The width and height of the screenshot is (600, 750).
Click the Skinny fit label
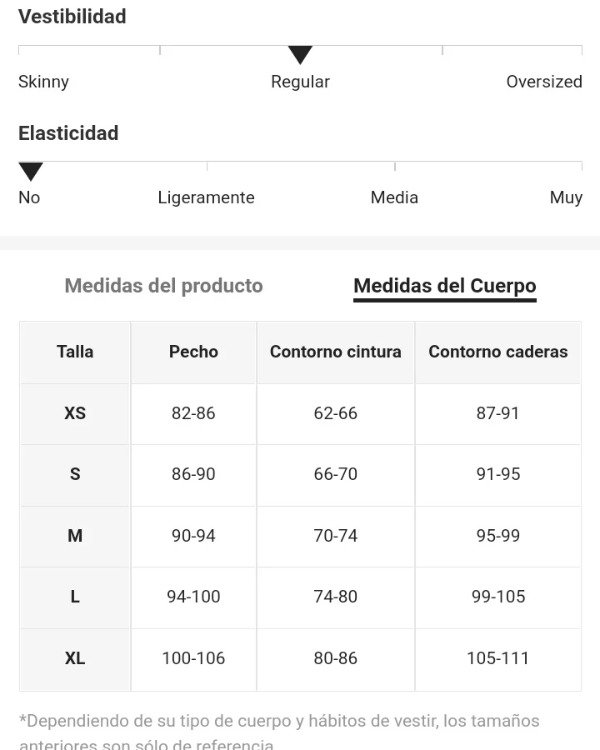pos(43,82)
